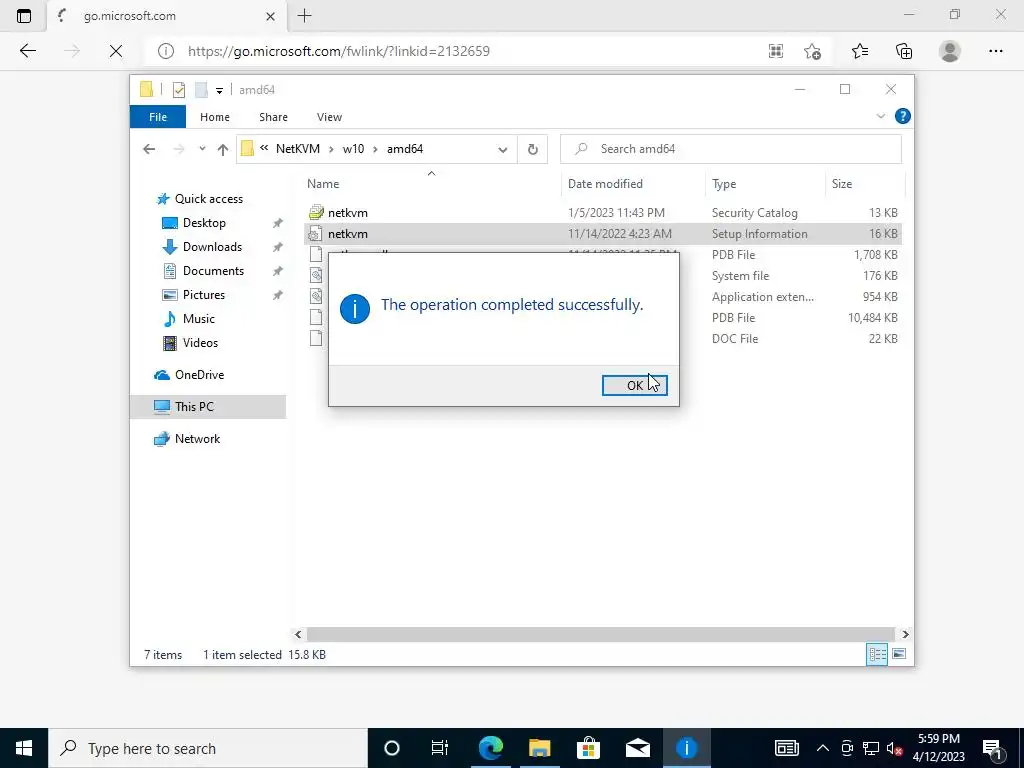This screenshot has width=1024, height=768.
Task: Switch to details view layout icon
Action: (x=877, y=654)
